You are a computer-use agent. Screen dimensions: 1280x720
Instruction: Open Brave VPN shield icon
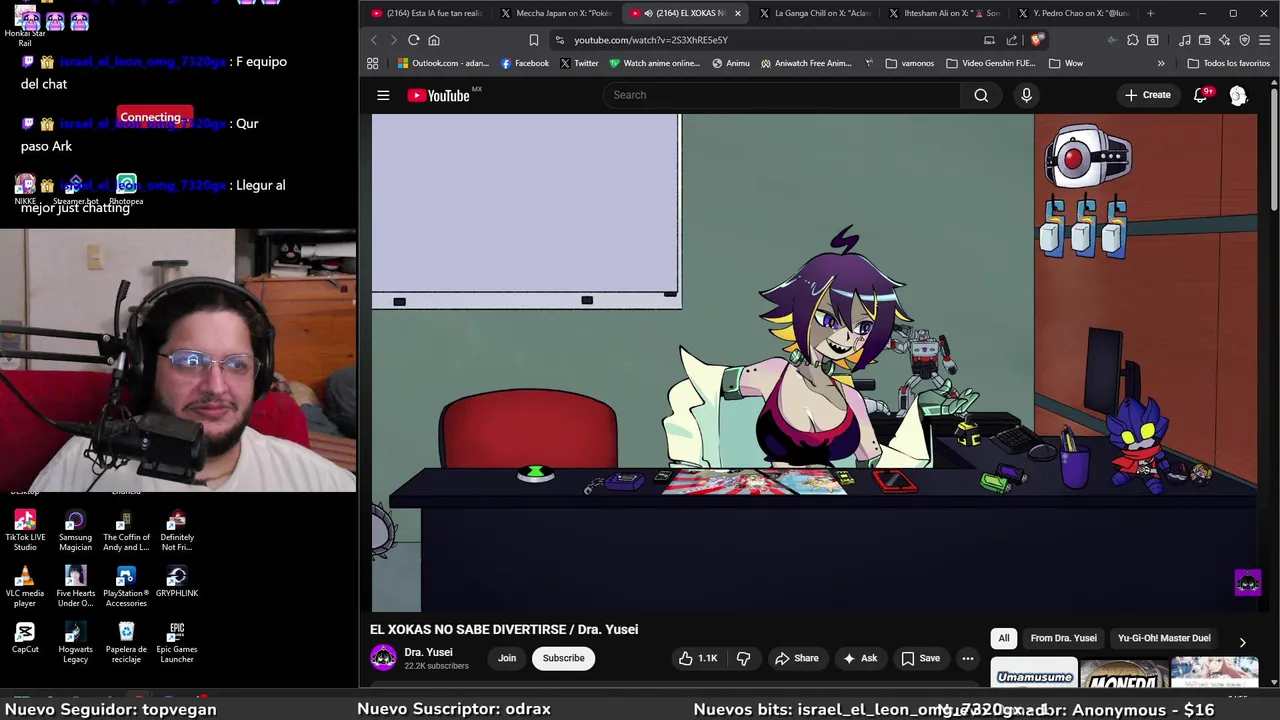(x=1245, y=40)
